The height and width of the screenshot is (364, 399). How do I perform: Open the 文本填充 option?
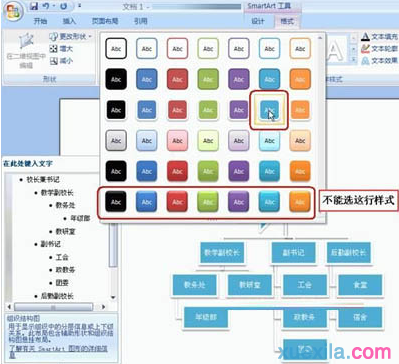pyautogui.click(x=380, y=36)
